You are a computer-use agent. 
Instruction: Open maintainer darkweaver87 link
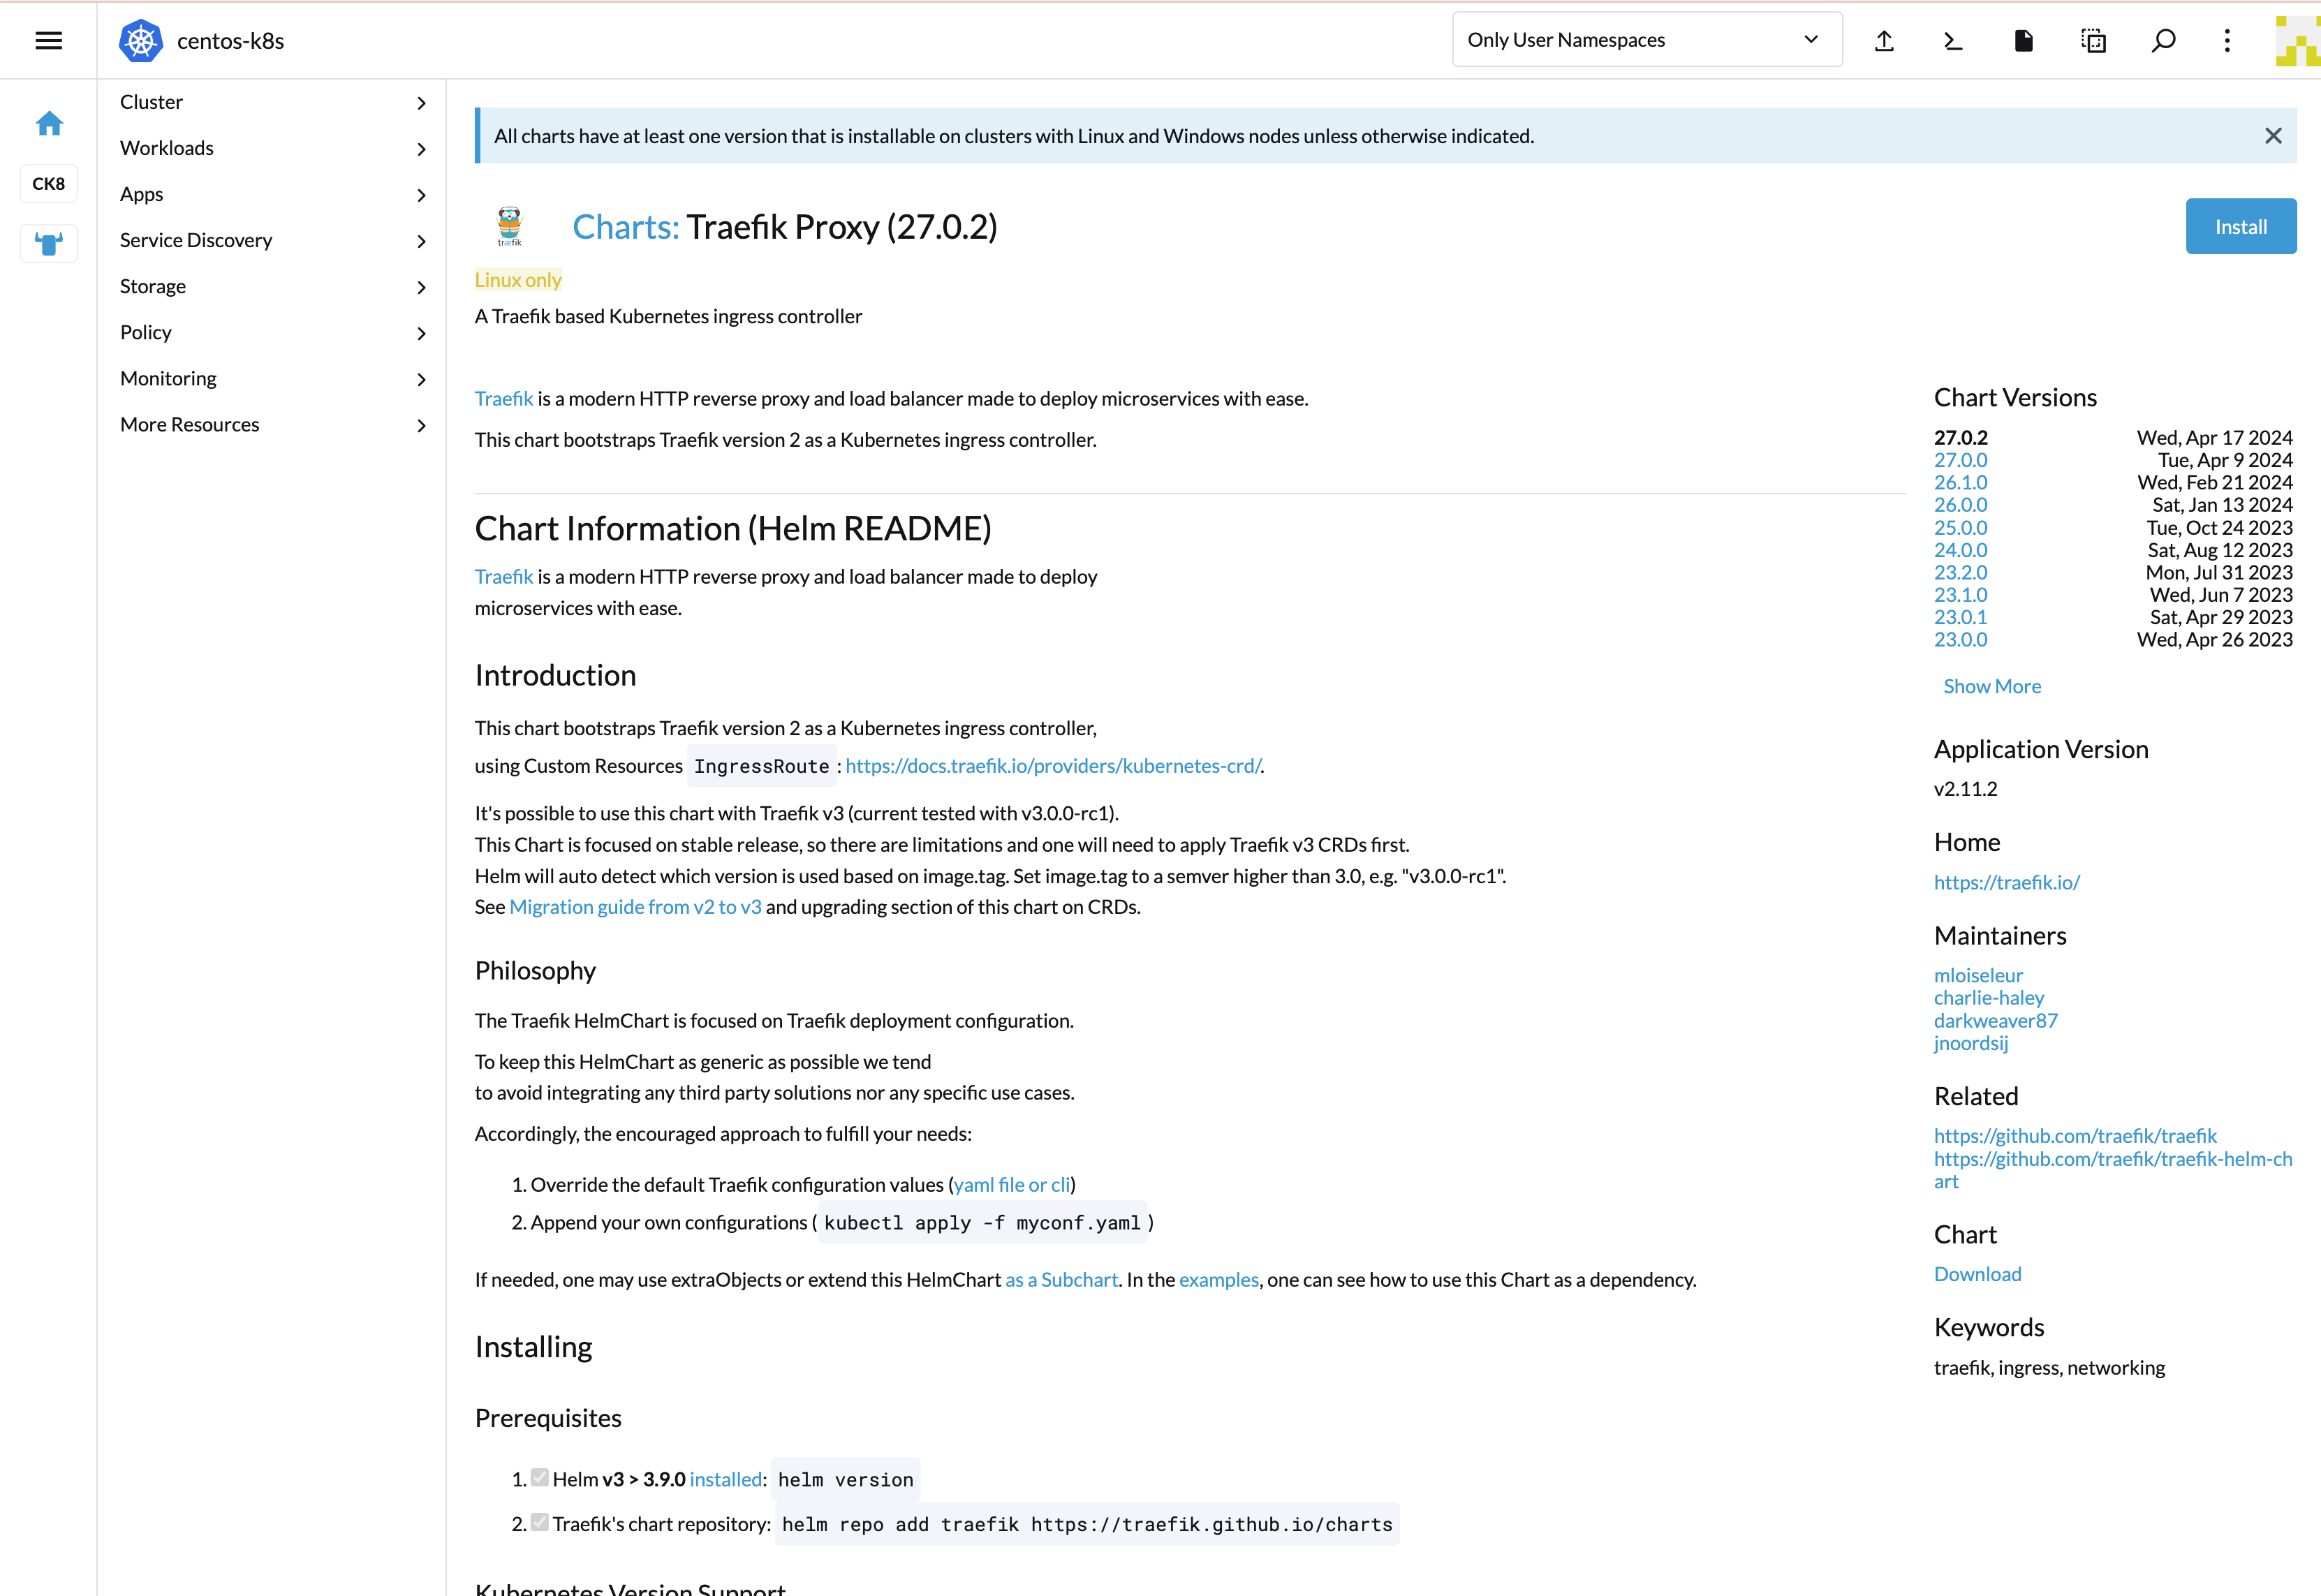(x=1995, y=1020)
